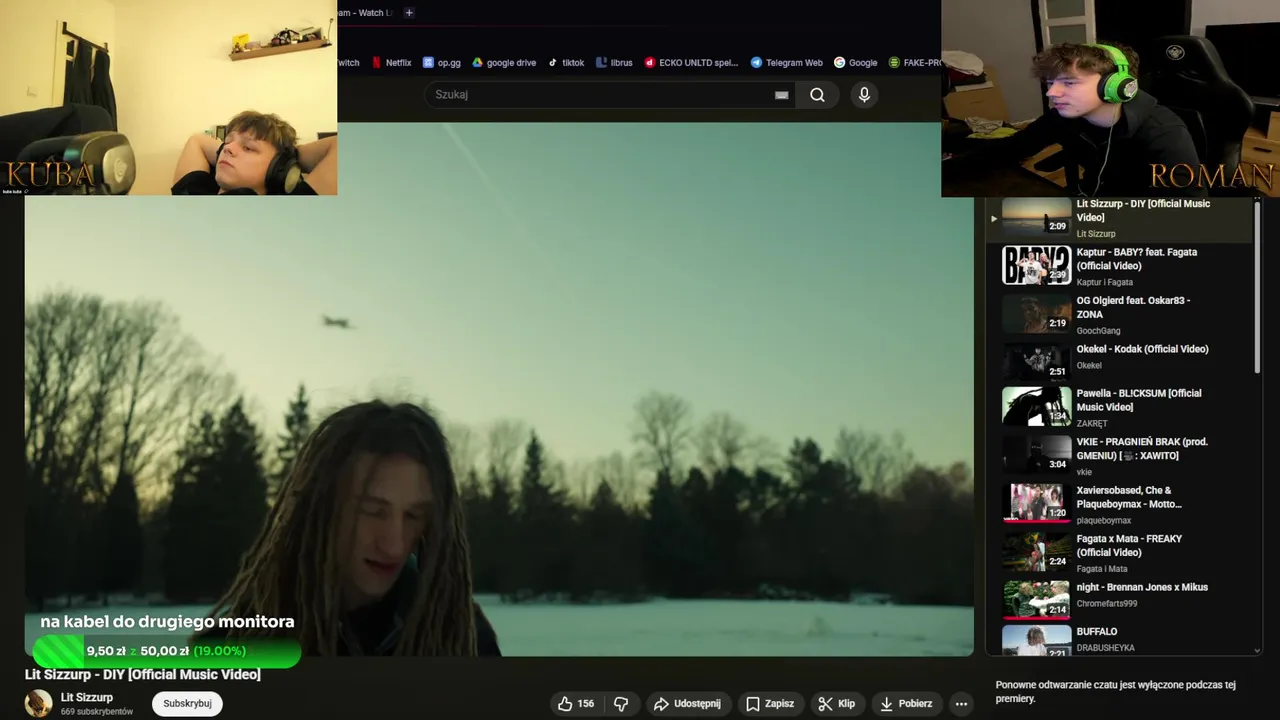Open the FAKE-PRO bookmark
The width and height of the screenshot is (1280, 720).
914,62
